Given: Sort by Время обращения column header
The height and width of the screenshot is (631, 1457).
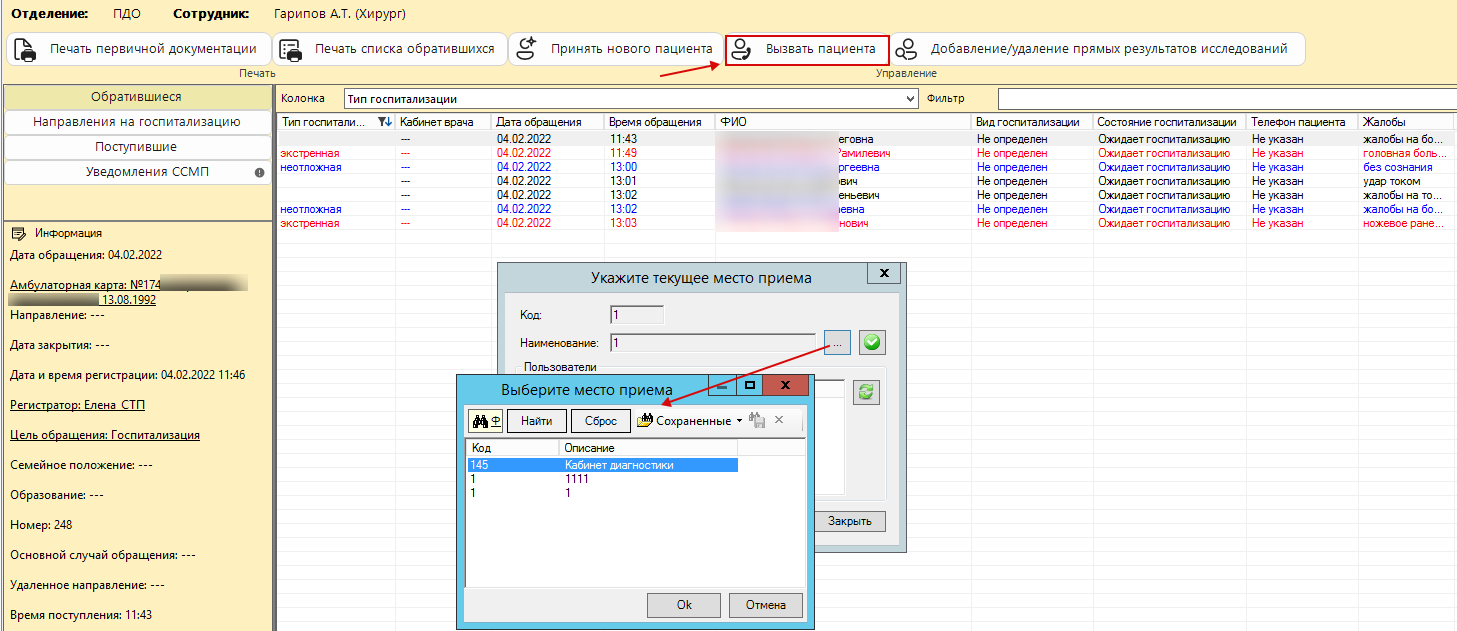Looking at the screenshot, I should pyautogui.click(x=660, y=122).
